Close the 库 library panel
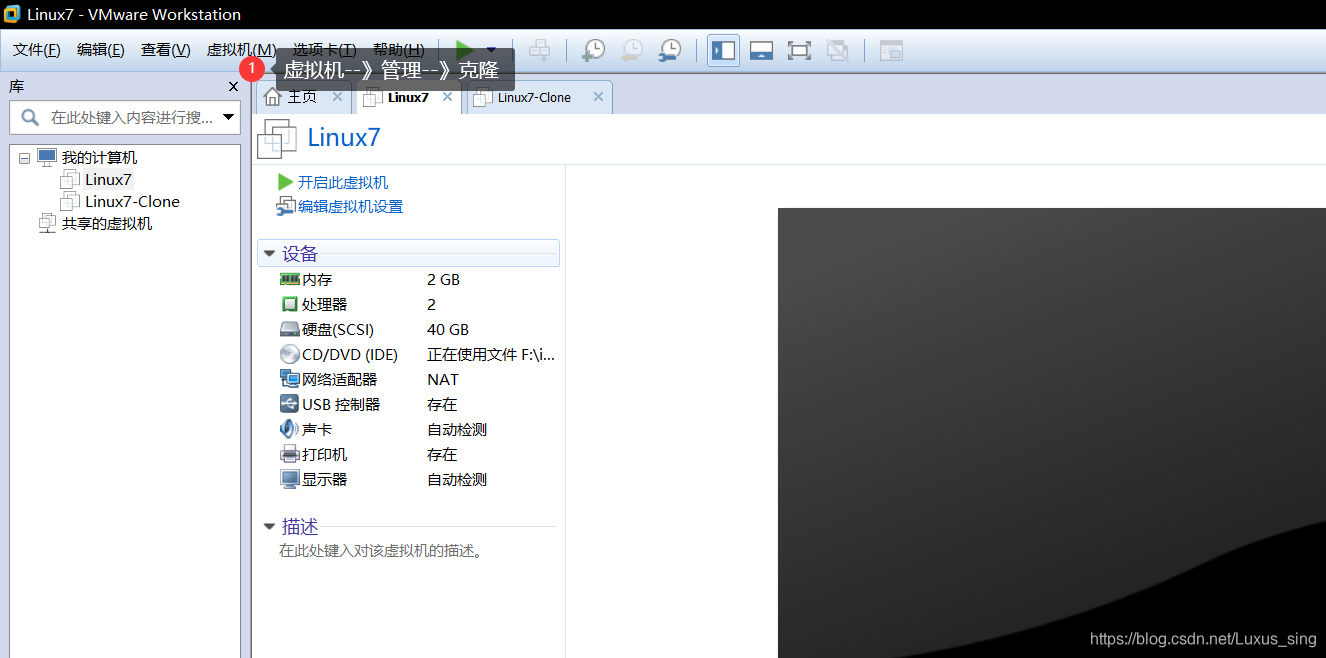 click(x=233, y=87)
